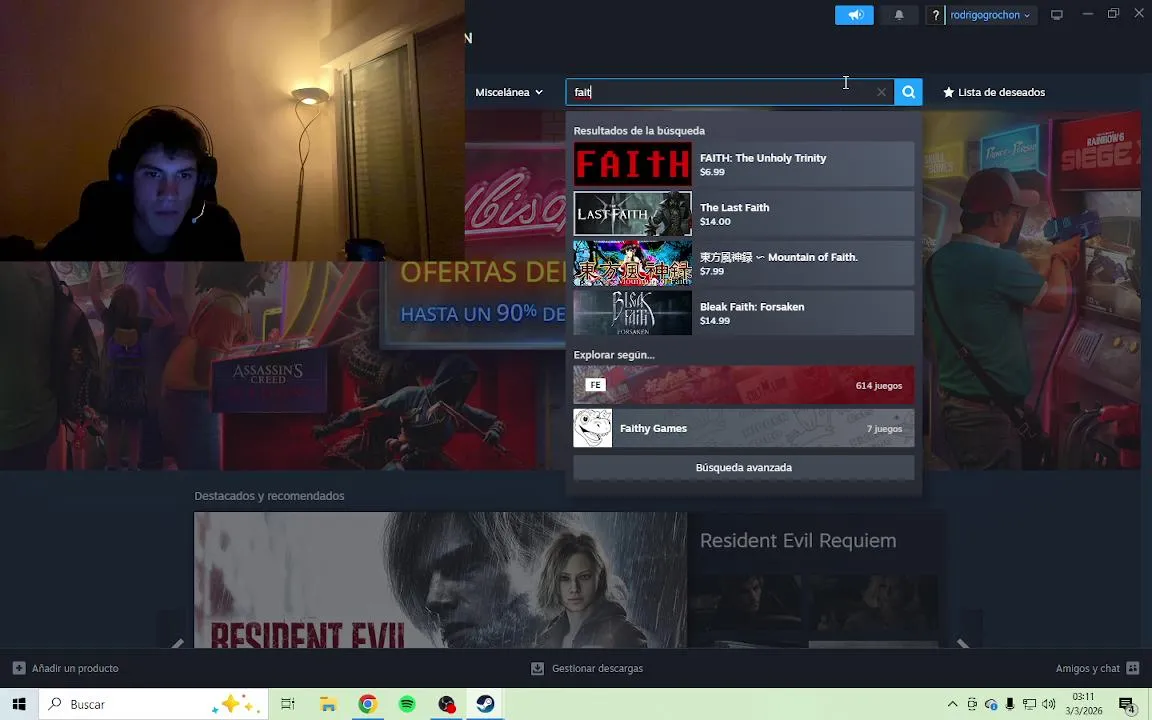This screenshot has height=720, width=1152.
Task: Click the microphone tray icon
Action: click(x=1009, y=704)
